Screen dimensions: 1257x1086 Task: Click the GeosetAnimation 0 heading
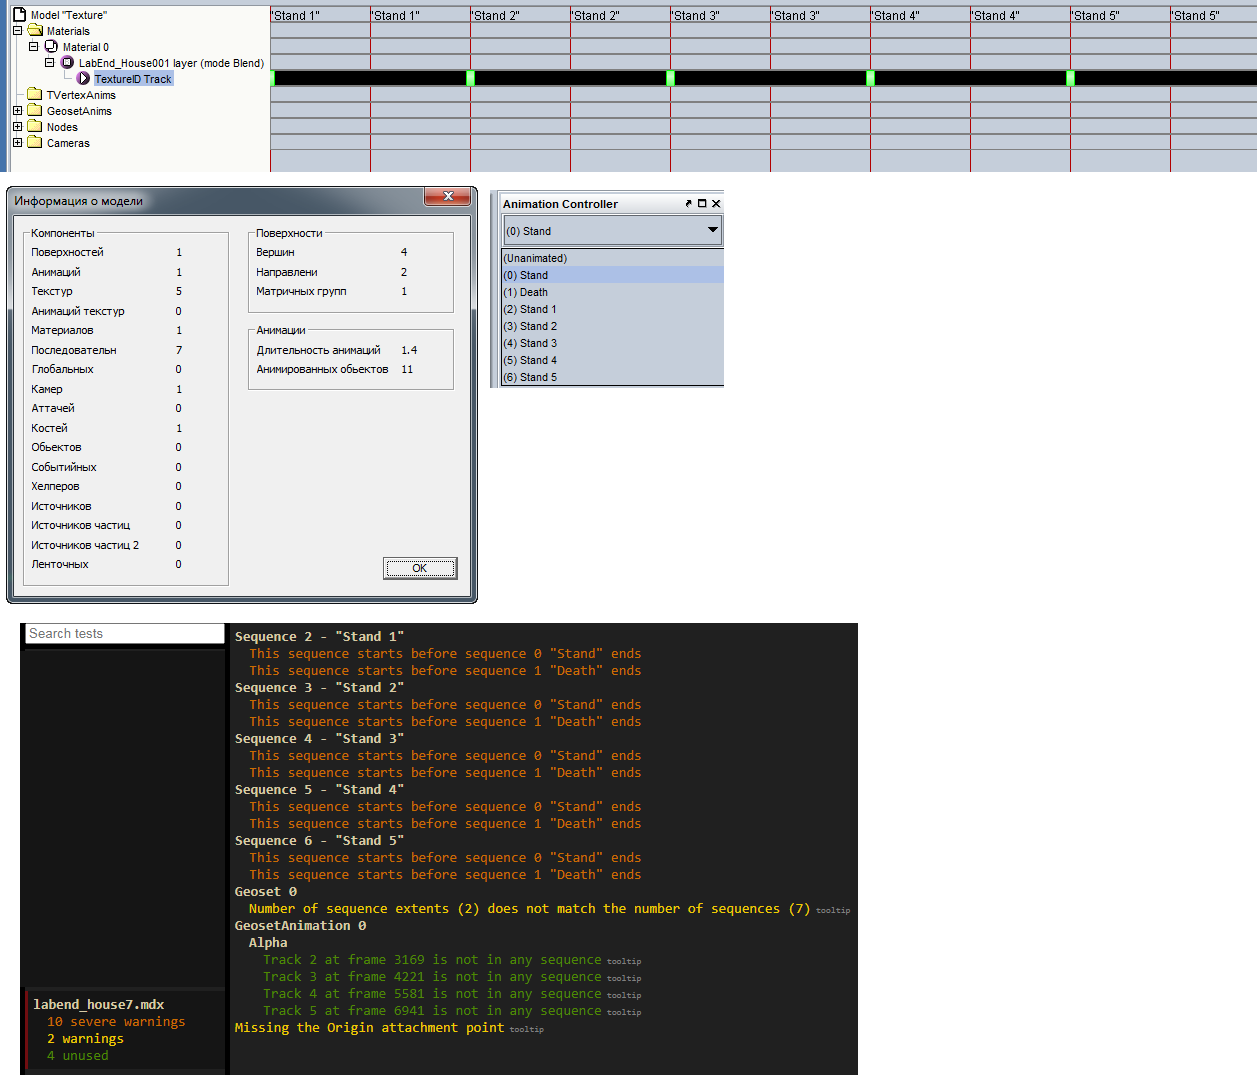tap(300, 926)
